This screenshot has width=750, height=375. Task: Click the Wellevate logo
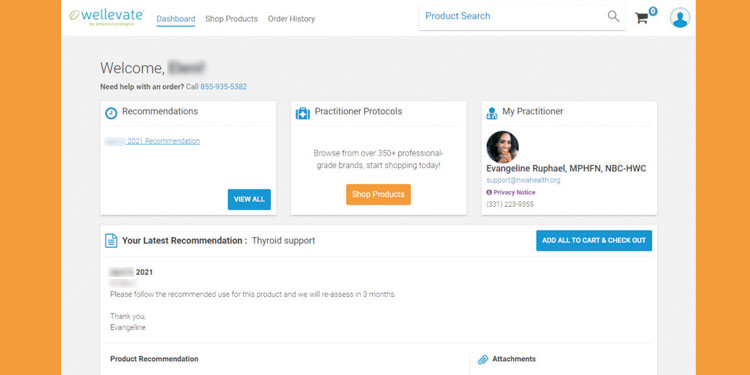(x=106, y=17)
